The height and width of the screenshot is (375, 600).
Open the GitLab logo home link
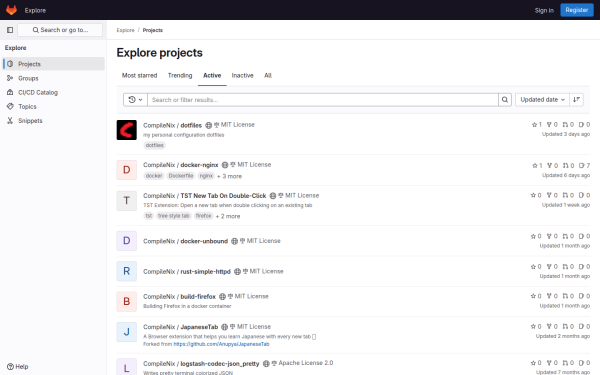coord(11,10)
